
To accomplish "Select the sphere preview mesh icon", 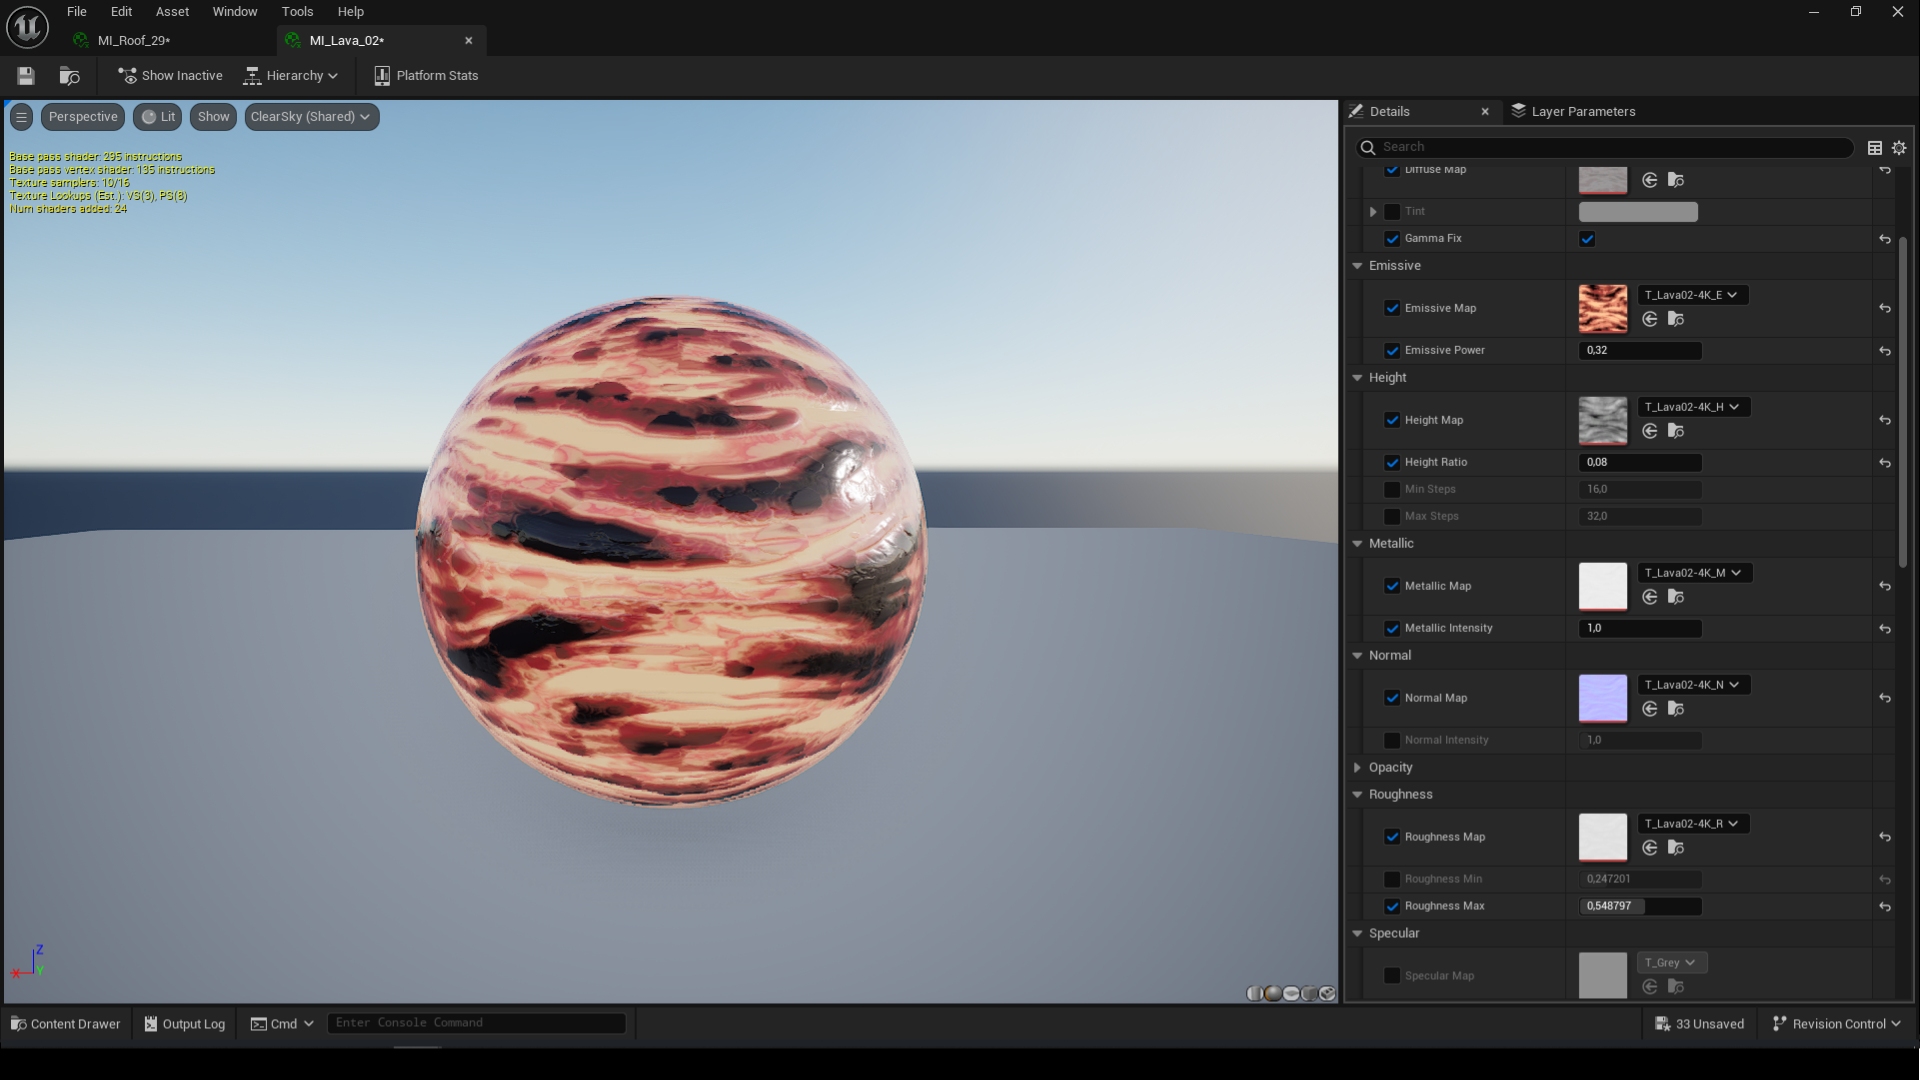I will pos(1272,993).
